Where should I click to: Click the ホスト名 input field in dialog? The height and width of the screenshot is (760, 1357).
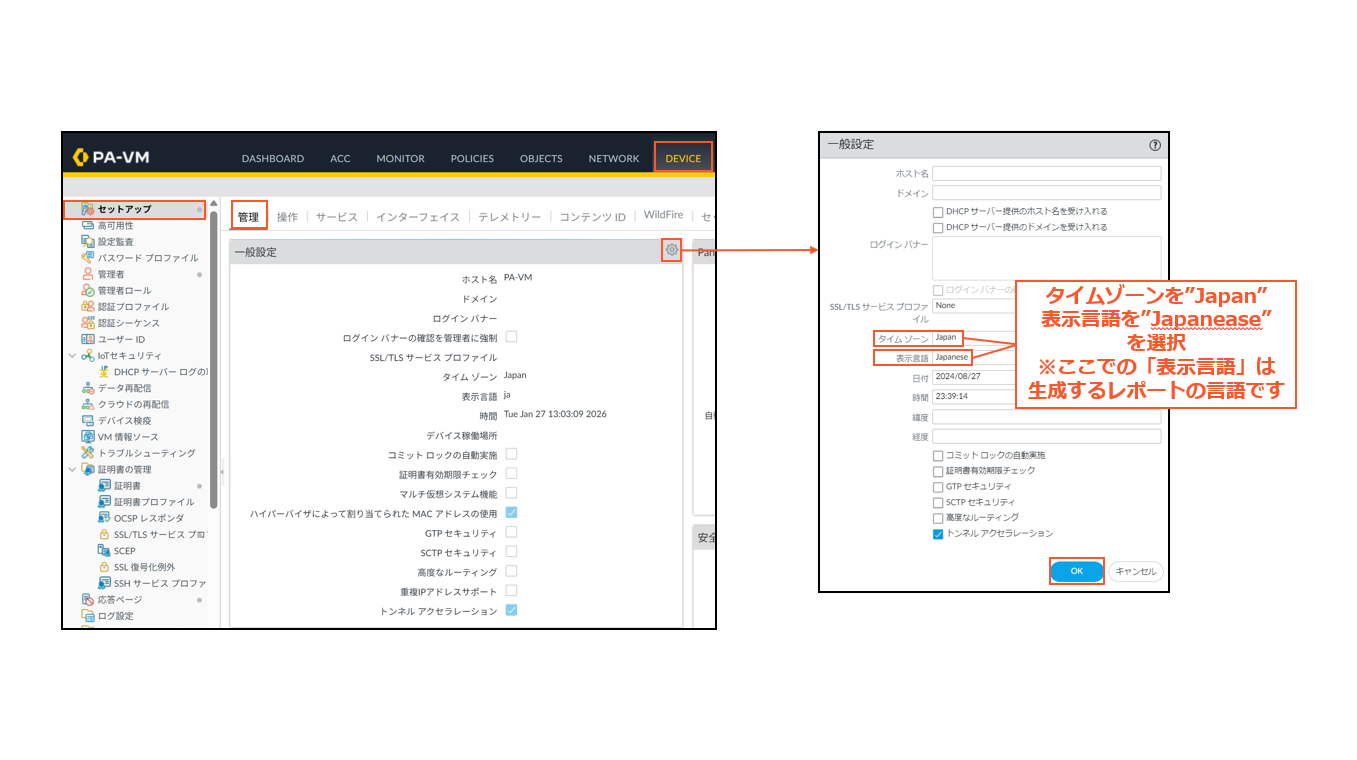[x=1046, y=174]
